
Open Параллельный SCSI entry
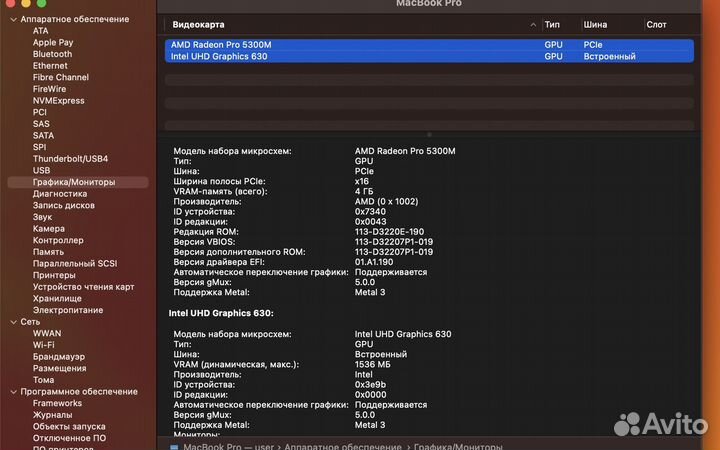point(75,264)
